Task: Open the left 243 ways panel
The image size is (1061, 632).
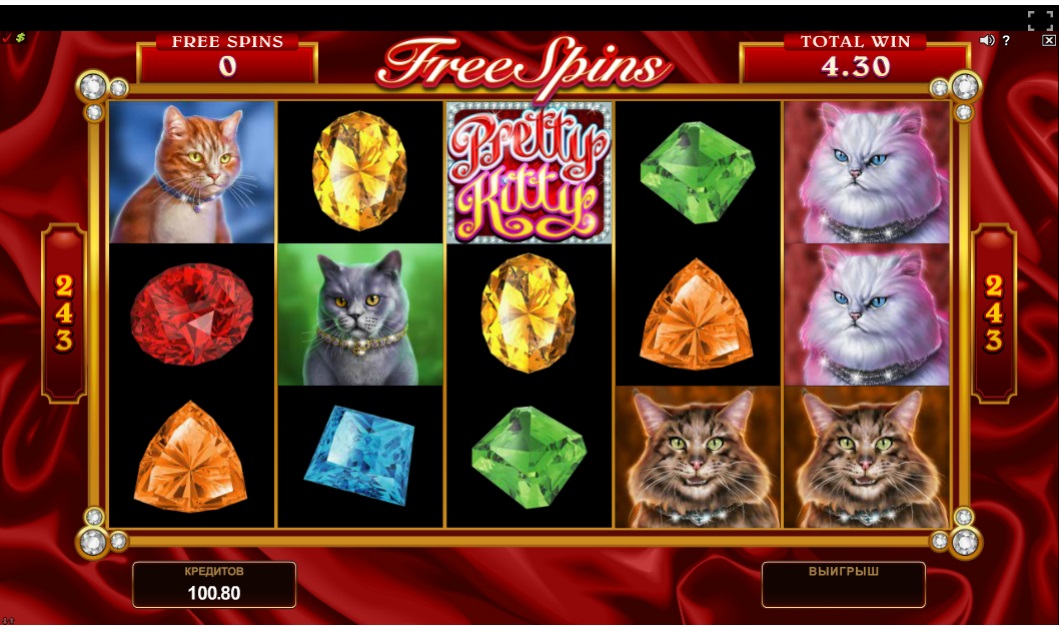Action: pyautogui.click(x=64, y=313)
